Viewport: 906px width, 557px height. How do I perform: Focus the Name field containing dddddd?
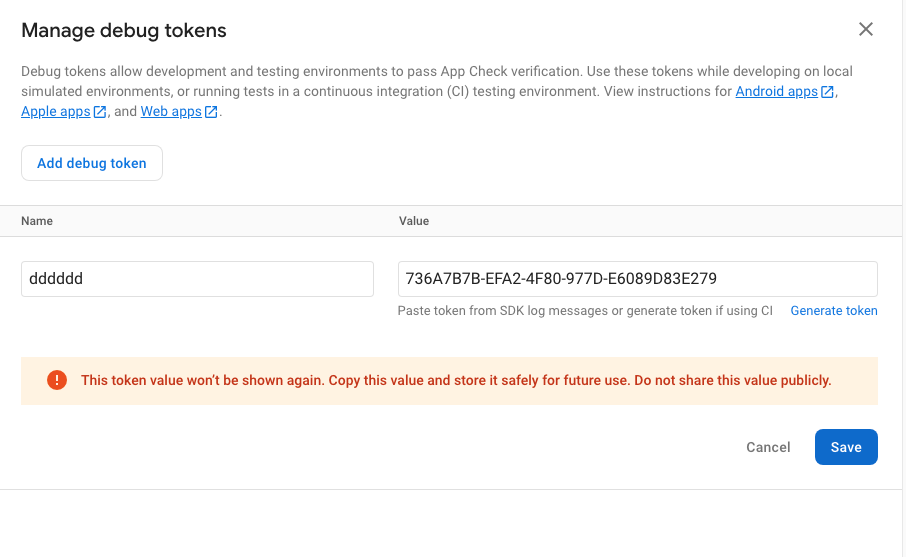click(197, 279)
